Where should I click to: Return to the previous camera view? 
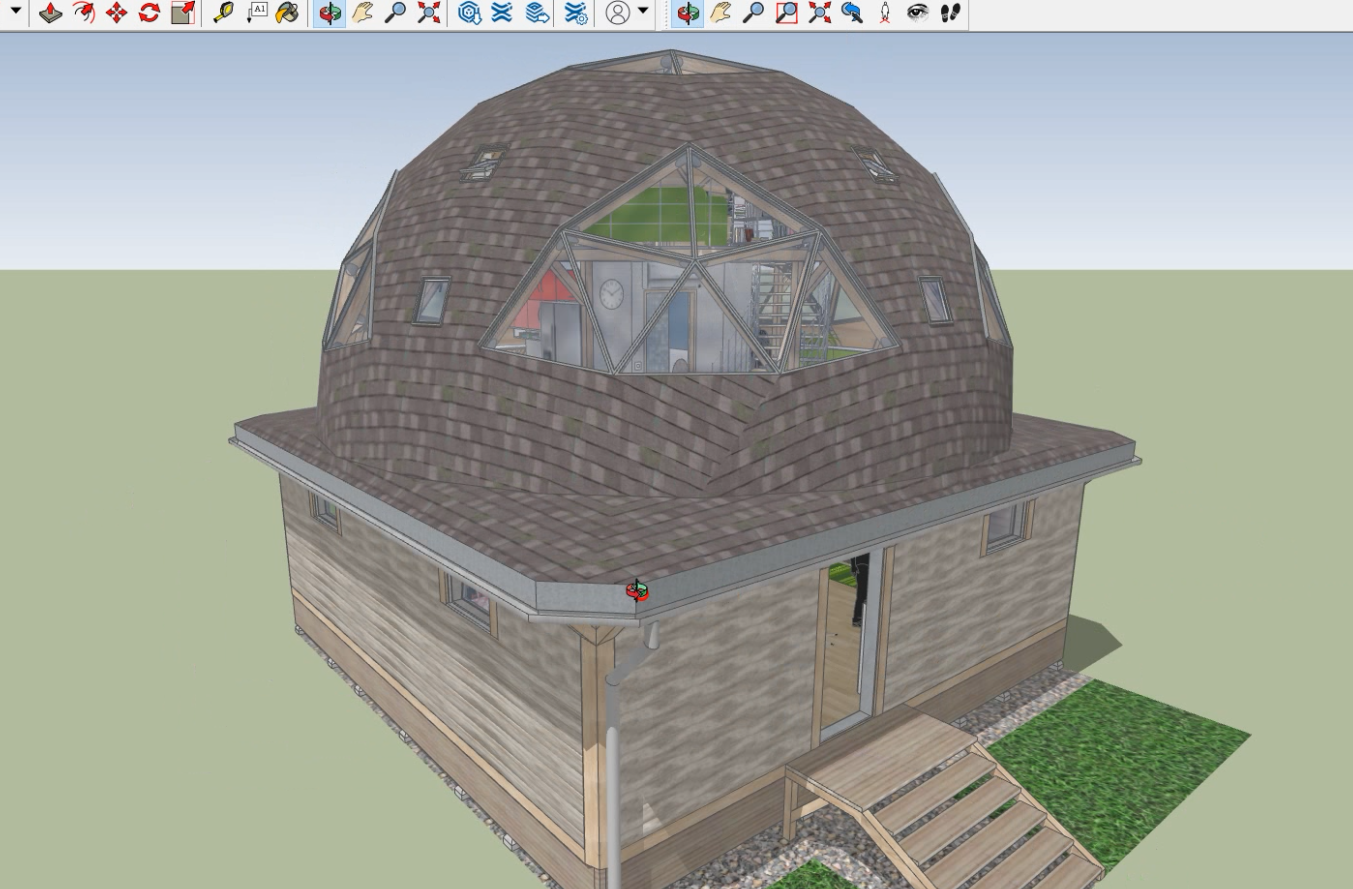(852, 12)
